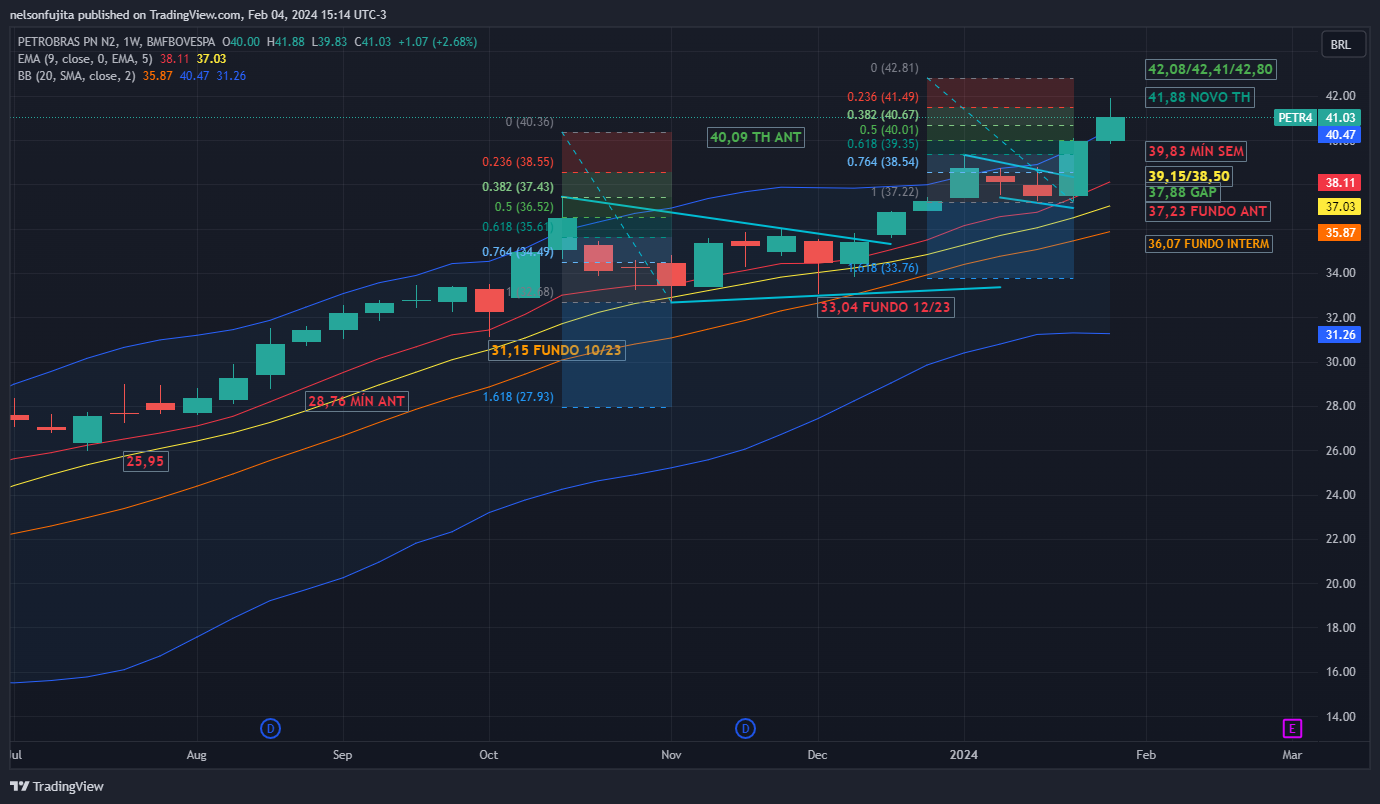1380x804 pixels.
Task: Click the '37,23 FUNDO ANT' annotation
Action: click(1208, 211)
